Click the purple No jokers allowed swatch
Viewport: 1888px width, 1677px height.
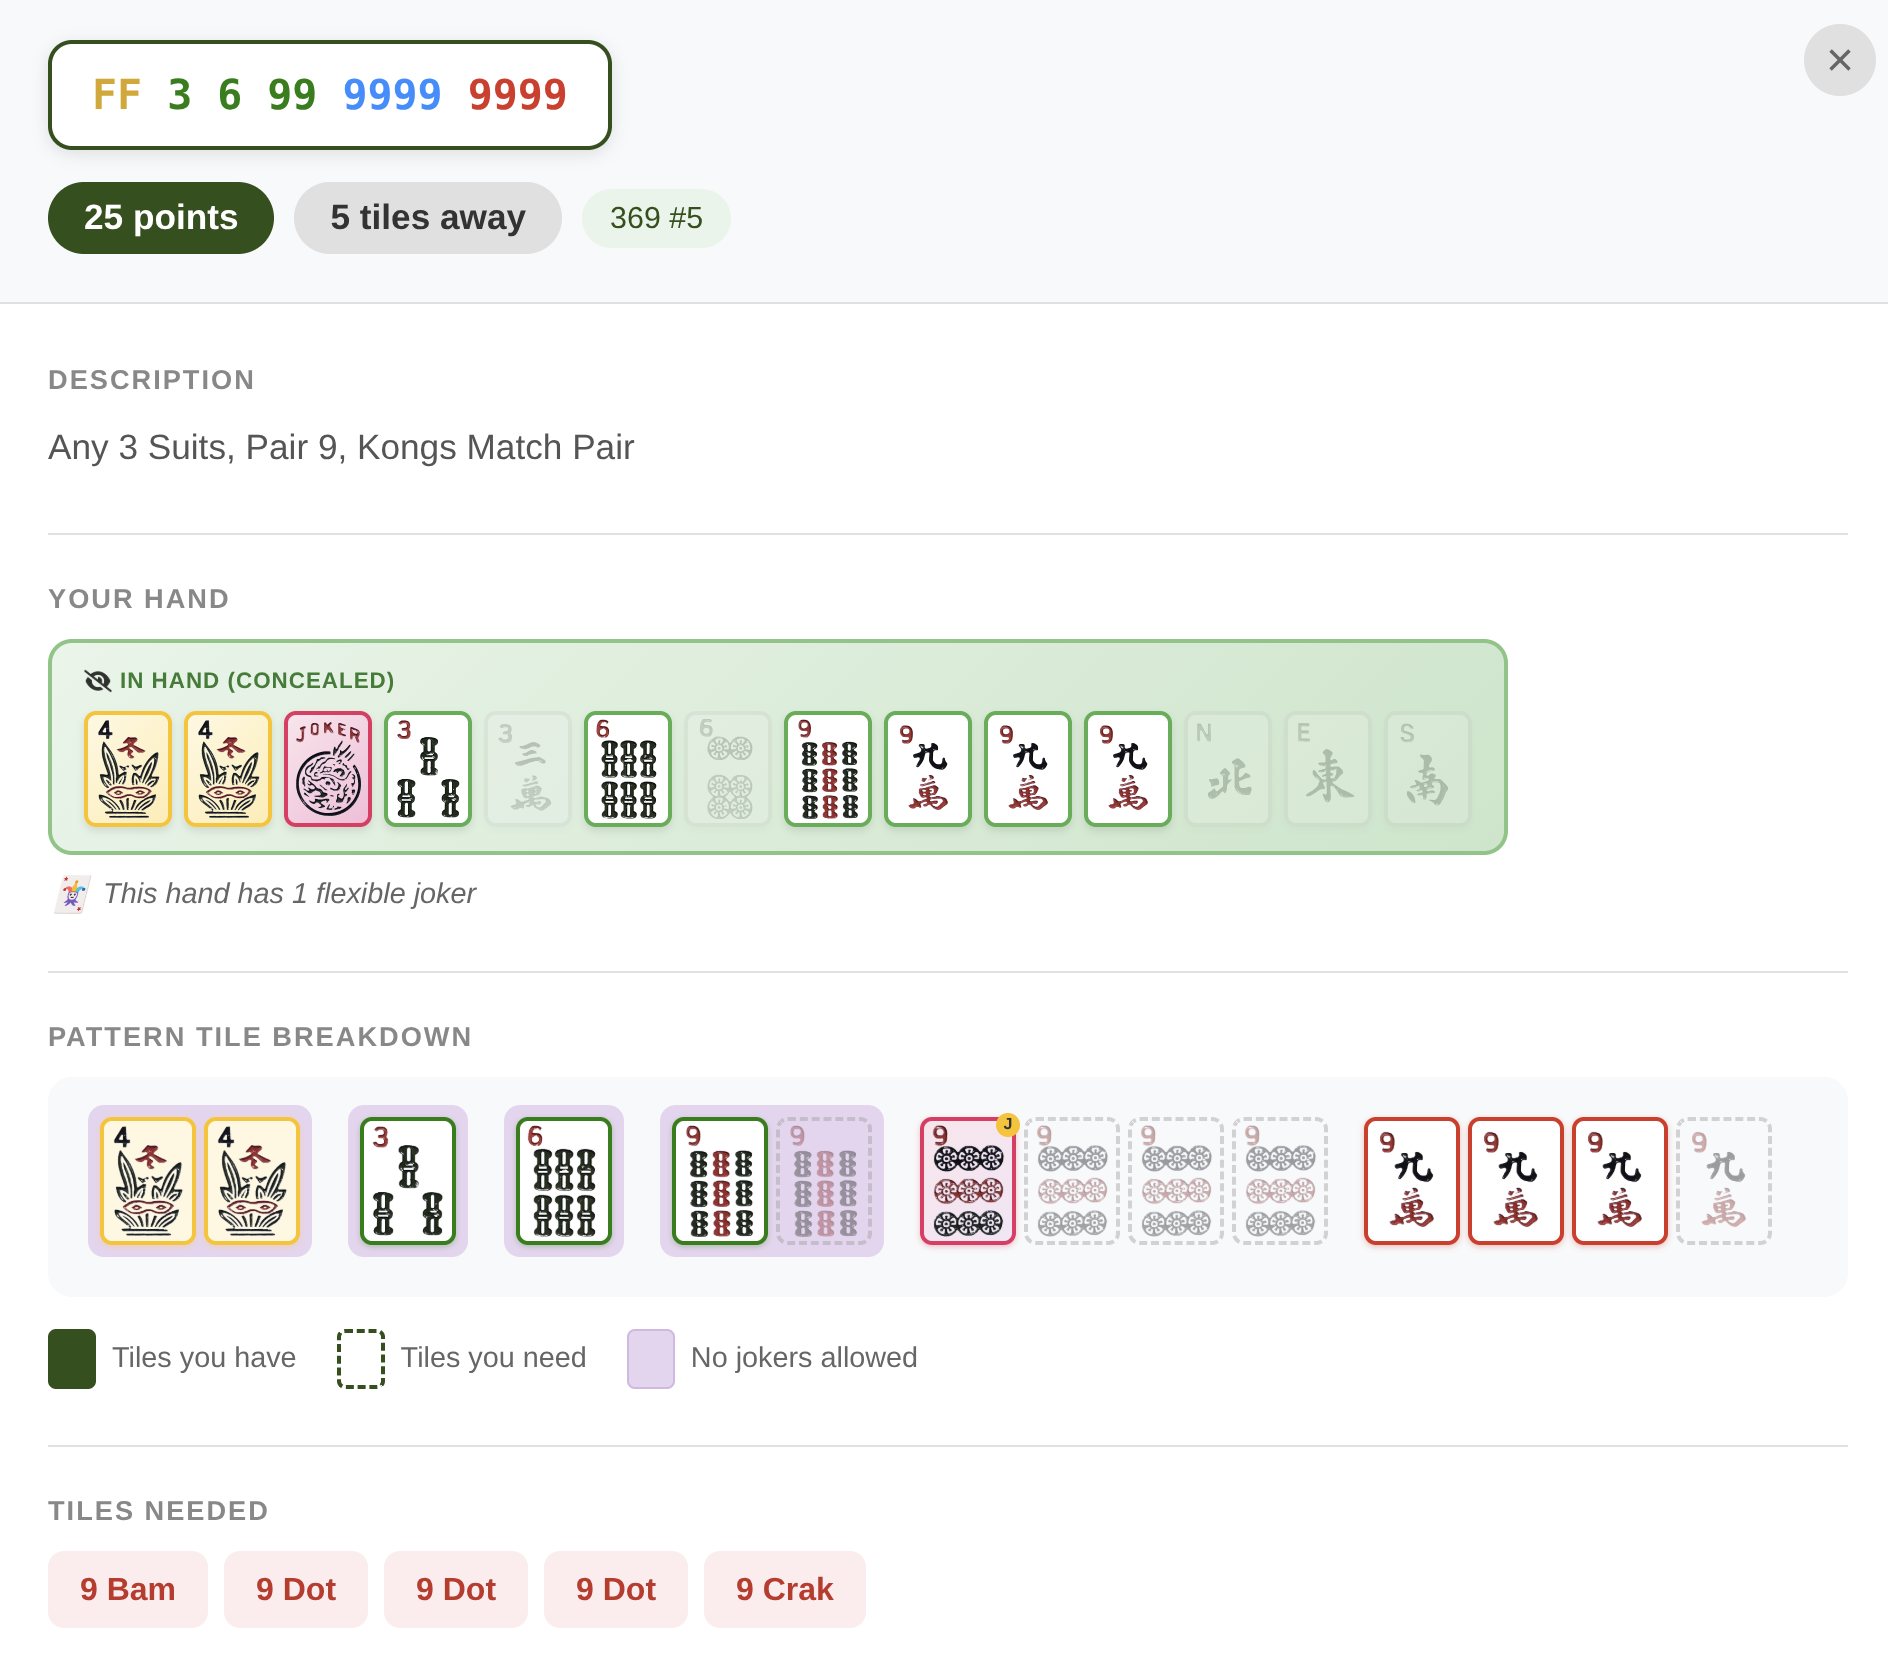pos(650,1358)
